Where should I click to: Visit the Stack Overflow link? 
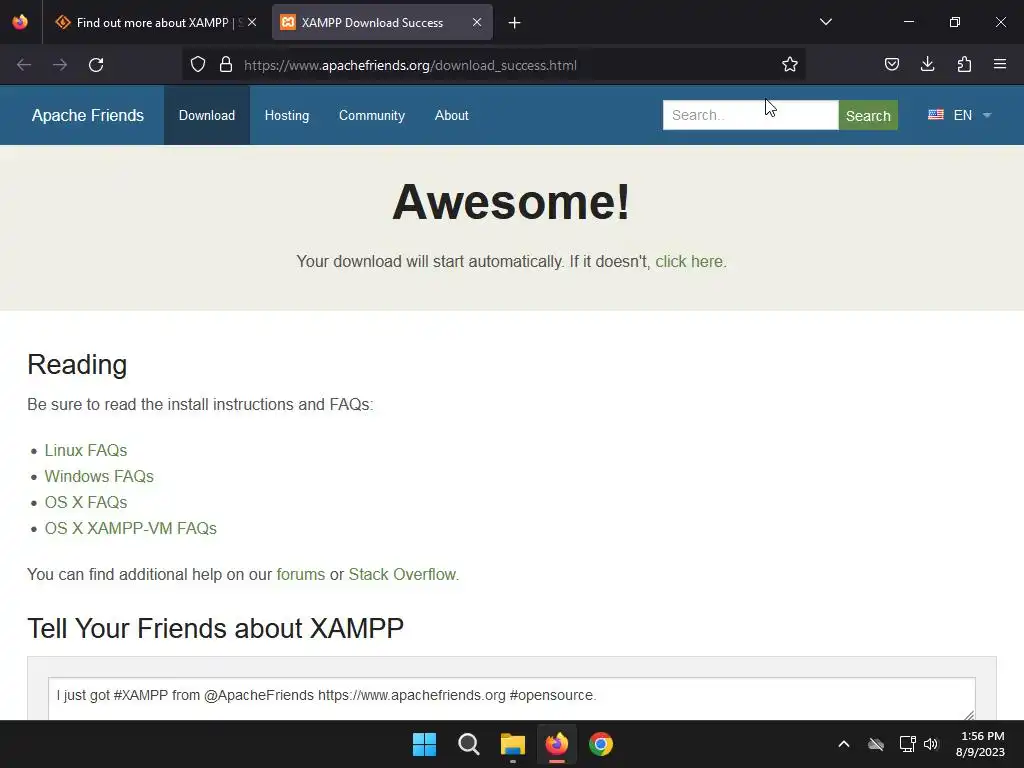tap(402, 575)
